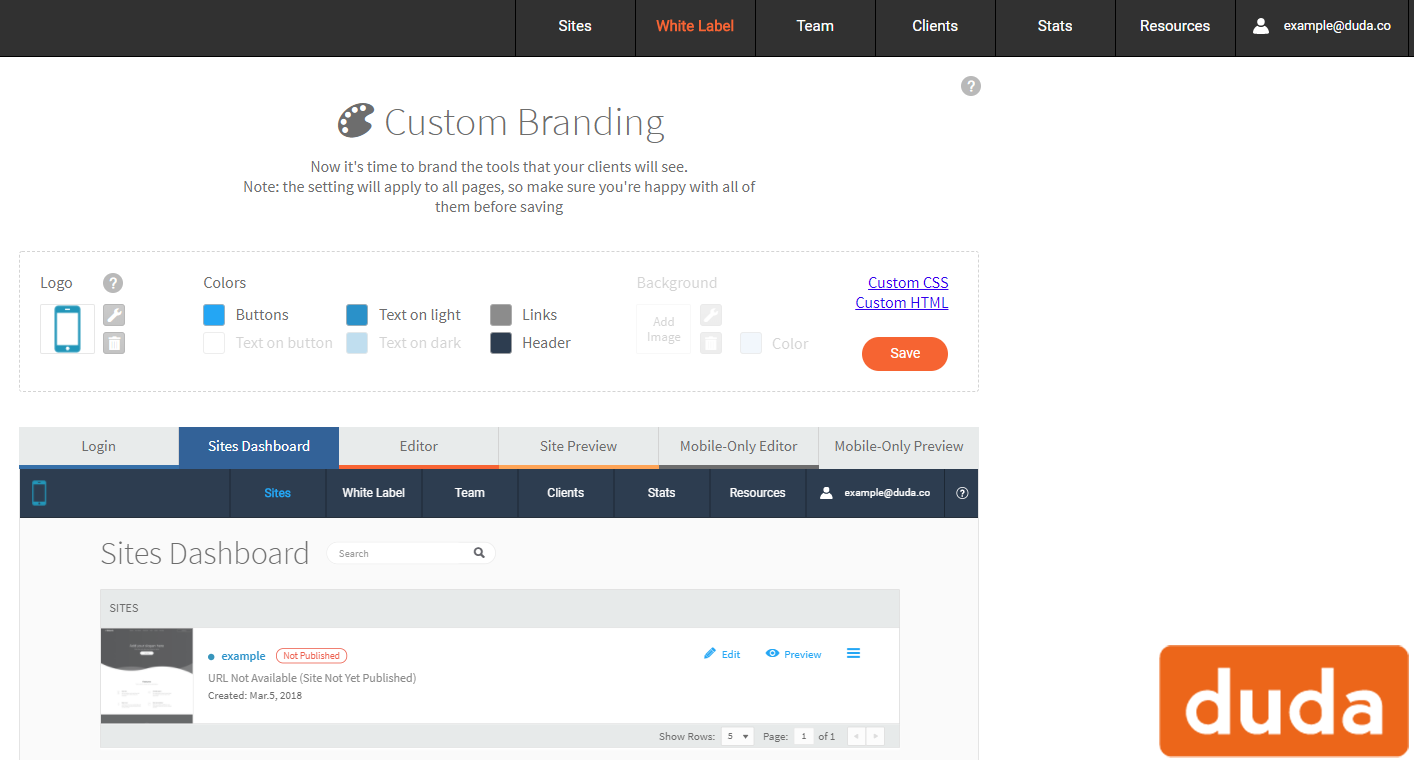This screenshot has height=760, width=1414.
Task: Pick the Header color swatch
Action: pos(501,343)
